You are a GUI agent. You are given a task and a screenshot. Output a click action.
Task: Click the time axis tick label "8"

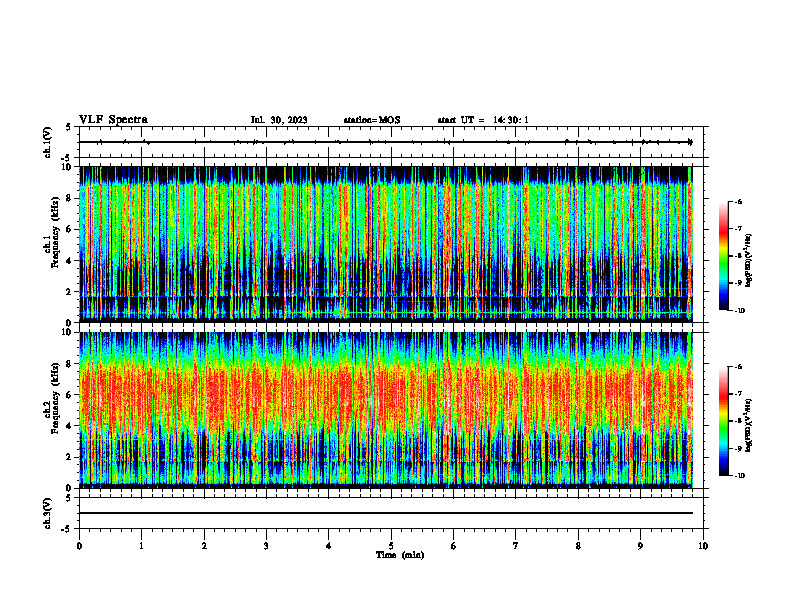tap(578, 546)
